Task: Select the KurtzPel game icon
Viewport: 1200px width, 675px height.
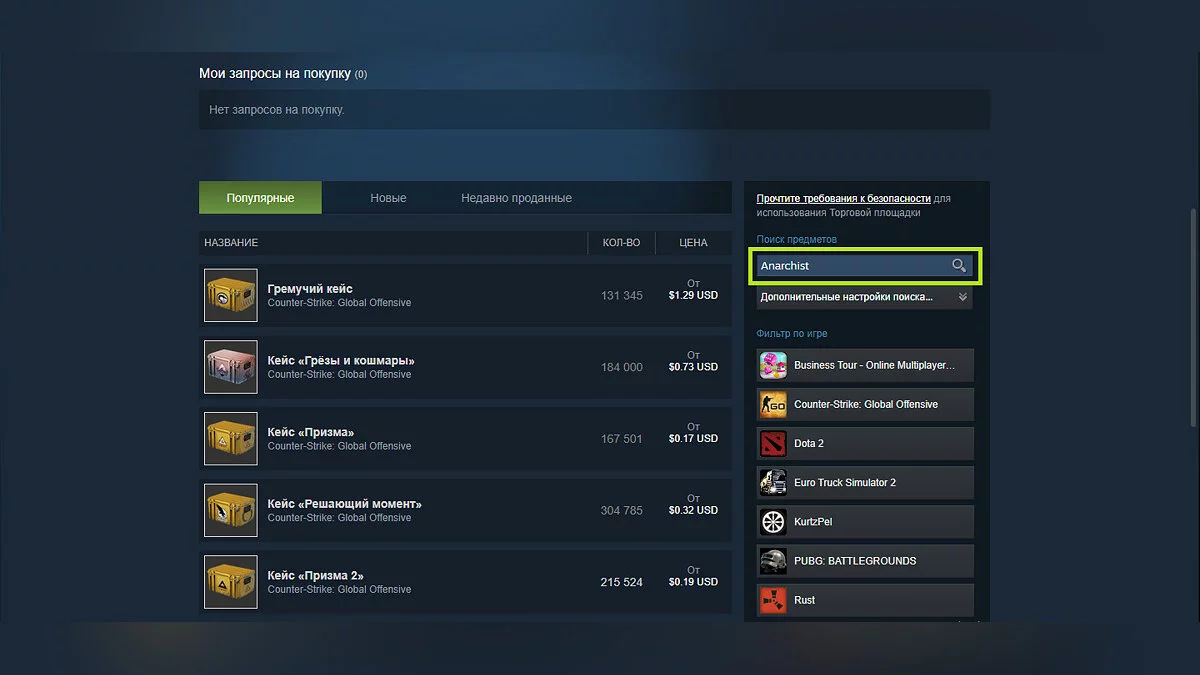Action: (773, 521)
